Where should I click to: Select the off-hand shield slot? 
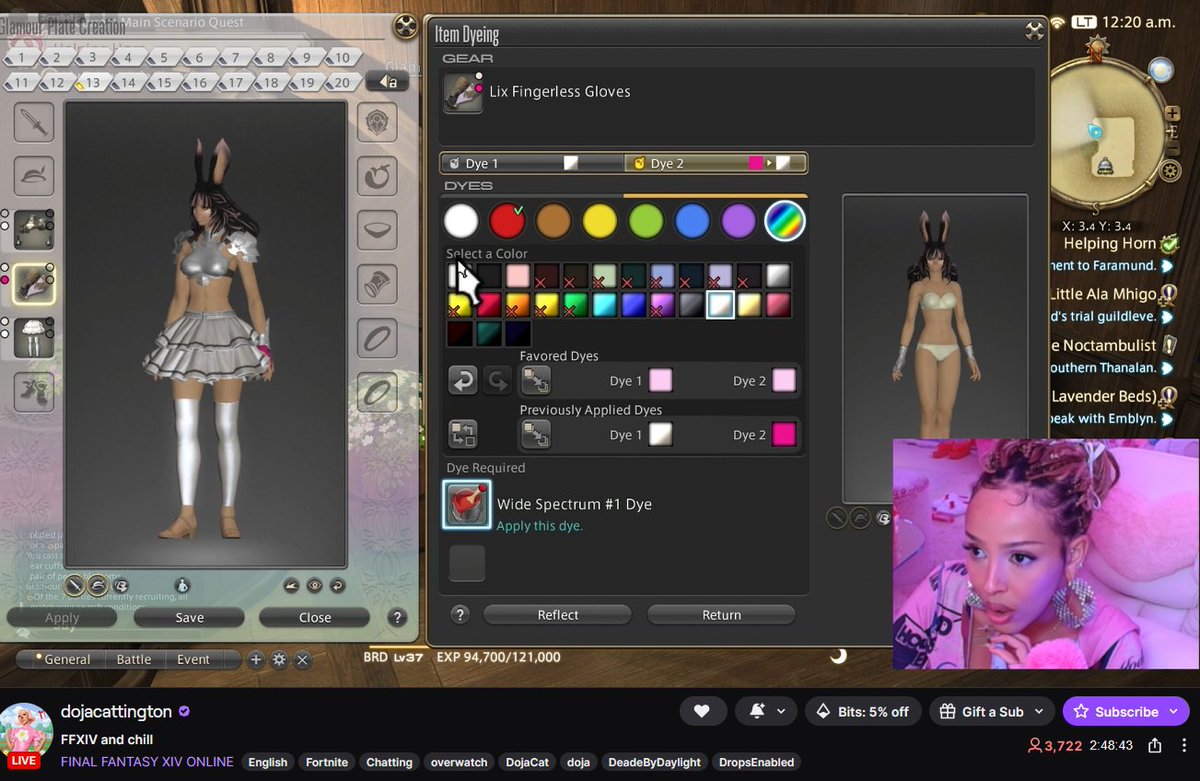pyautogui.click(x=377, y=124)
